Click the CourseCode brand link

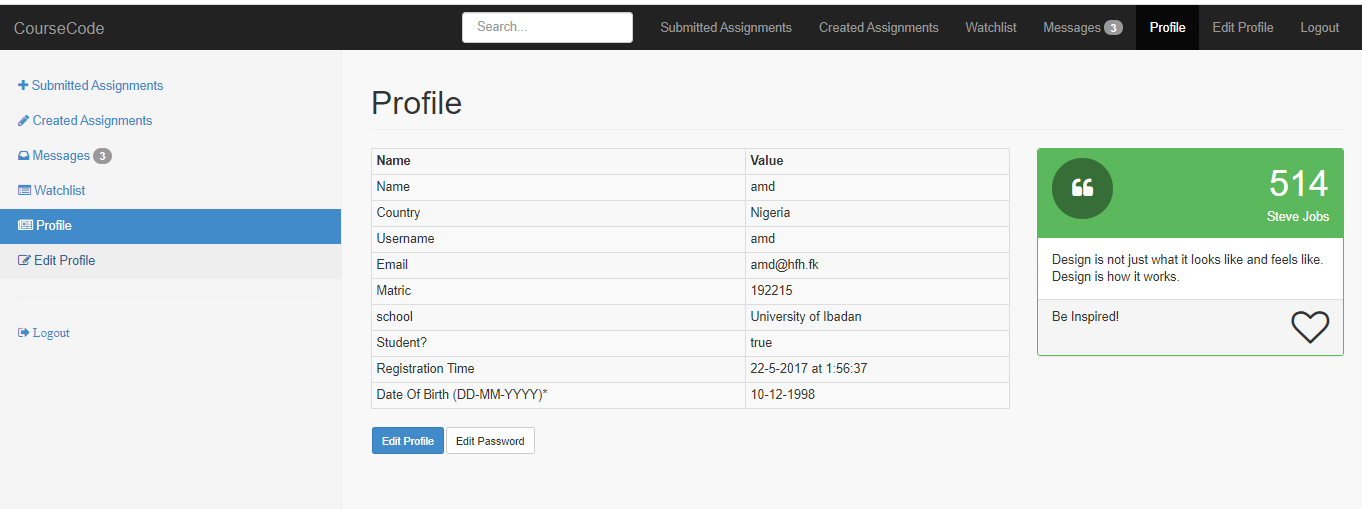tap(59, 28)
